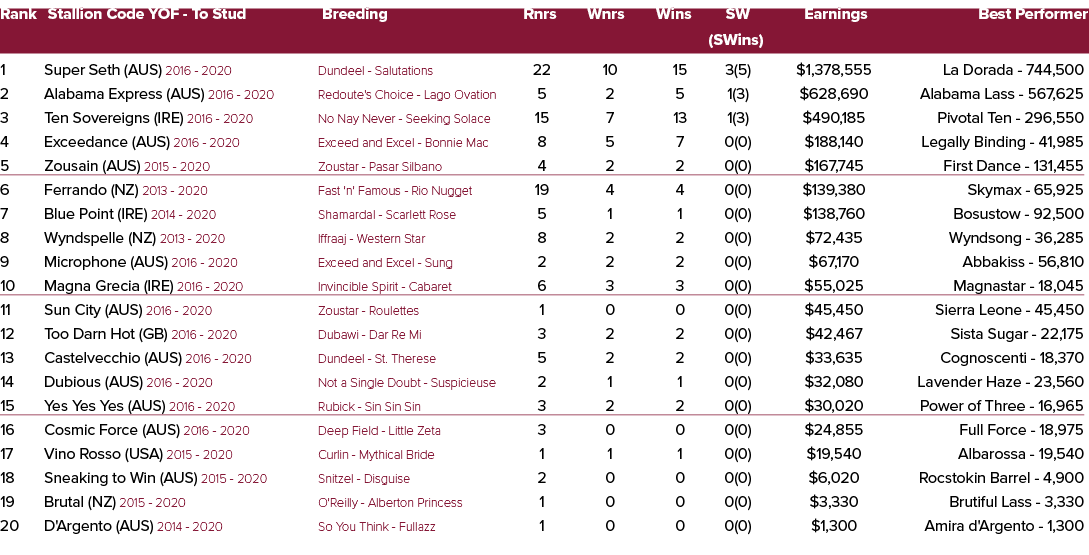Click the Breeding column header
This screenshot has width=1089, height=555.
coord(354,15)
